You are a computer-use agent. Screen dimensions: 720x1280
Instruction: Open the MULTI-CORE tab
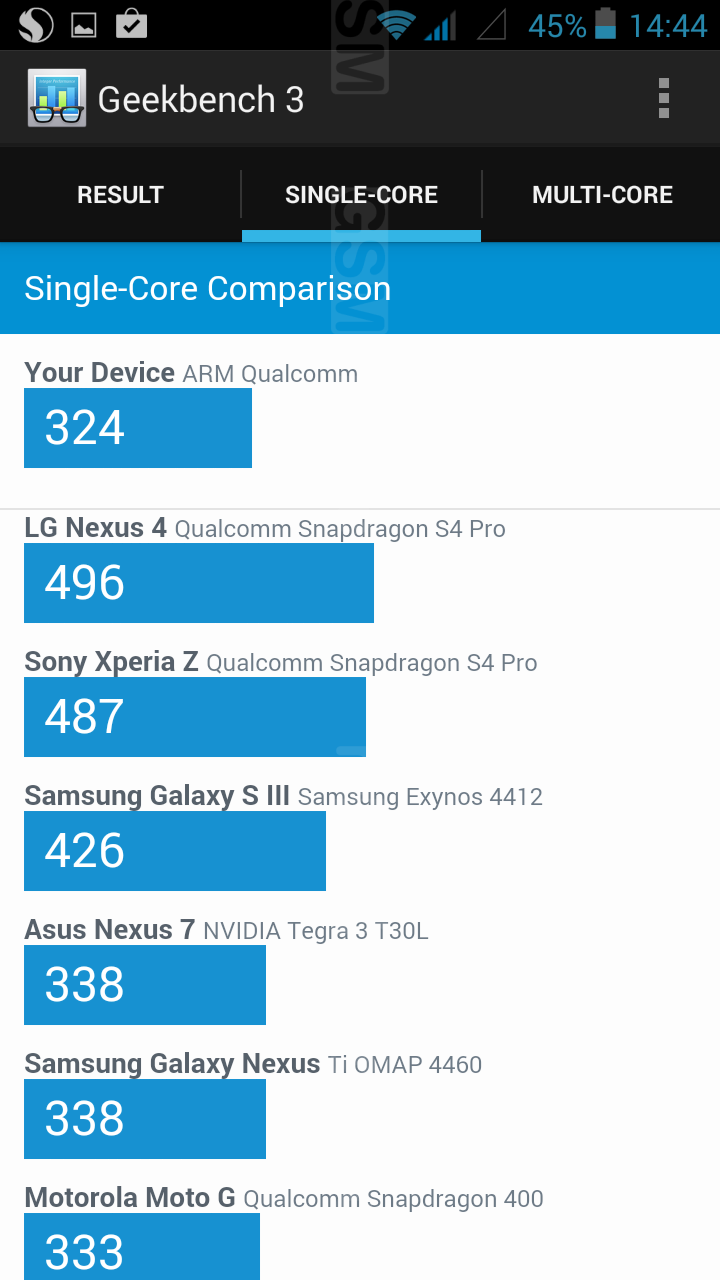(x=602, y=195)
